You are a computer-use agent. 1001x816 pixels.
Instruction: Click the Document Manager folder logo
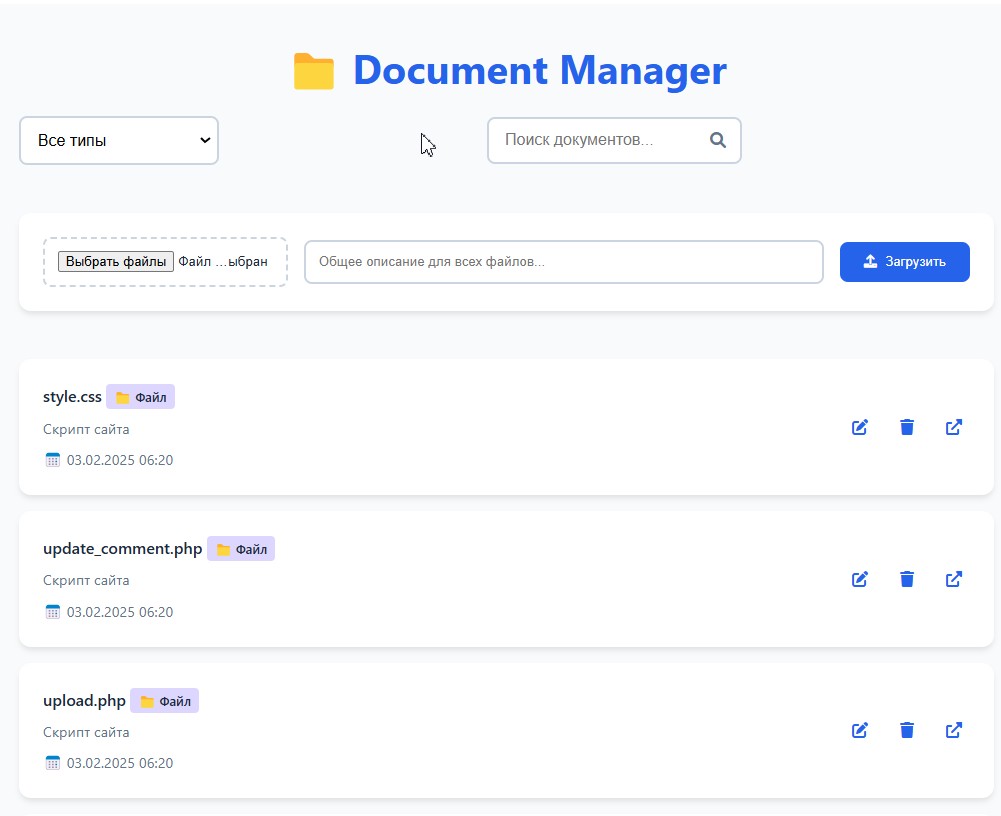tap(313, 71)
